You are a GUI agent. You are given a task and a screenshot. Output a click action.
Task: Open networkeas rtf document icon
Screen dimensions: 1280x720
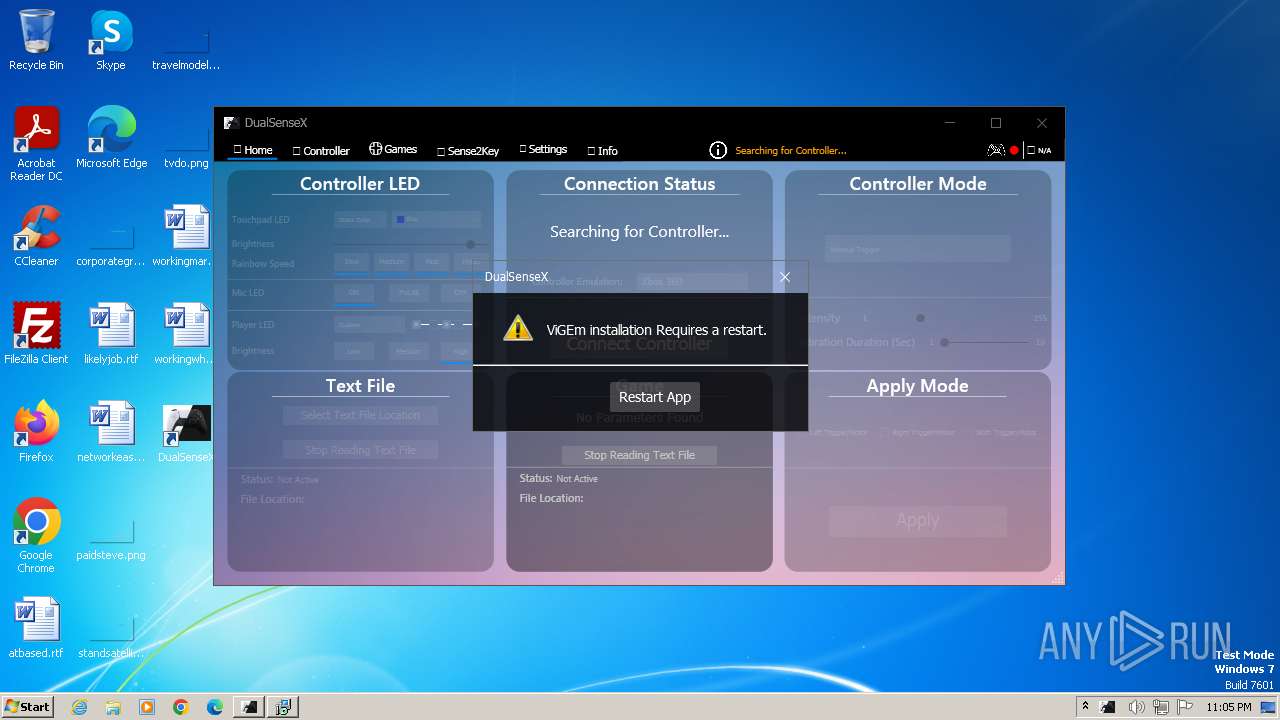[111, 432]
